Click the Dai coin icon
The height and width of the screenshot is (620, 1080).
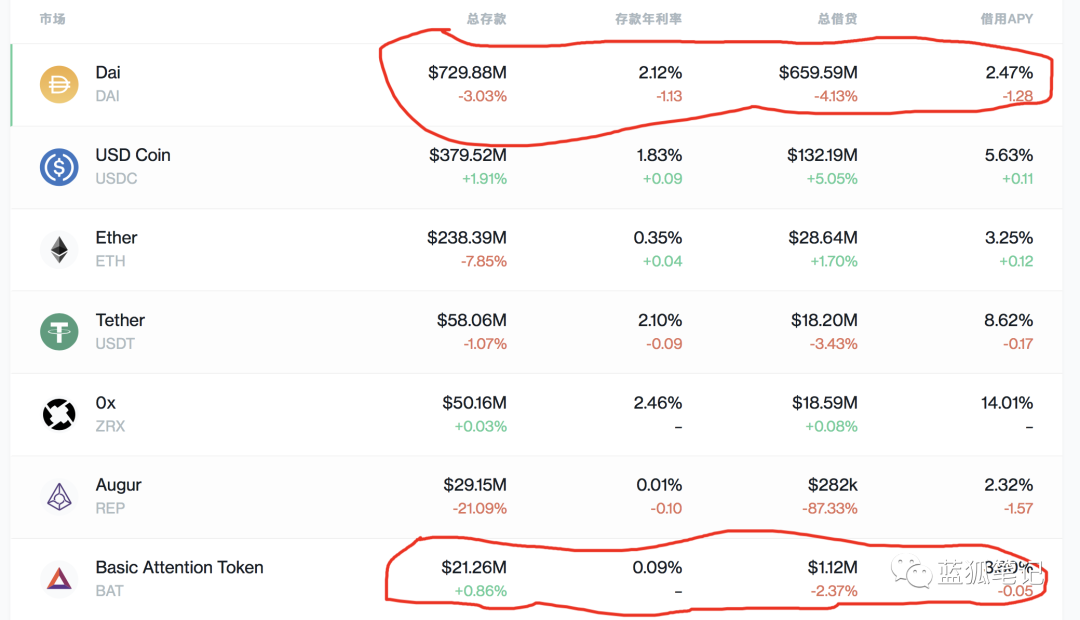pyautogui.click(x=59, y=84)
